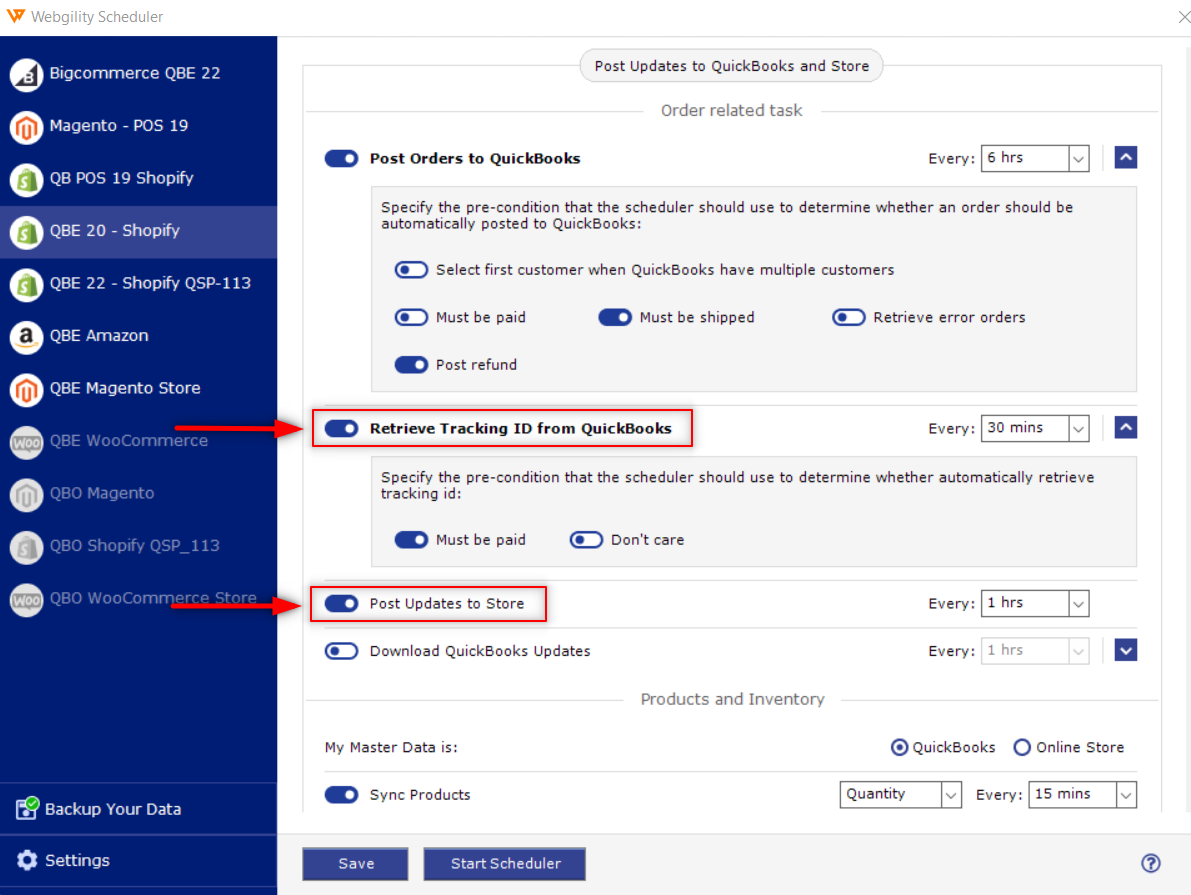Open the 30 mins interval dropdown
Image resolution: width=1191 pixels, height=895 pixels.
(1035, 429)
